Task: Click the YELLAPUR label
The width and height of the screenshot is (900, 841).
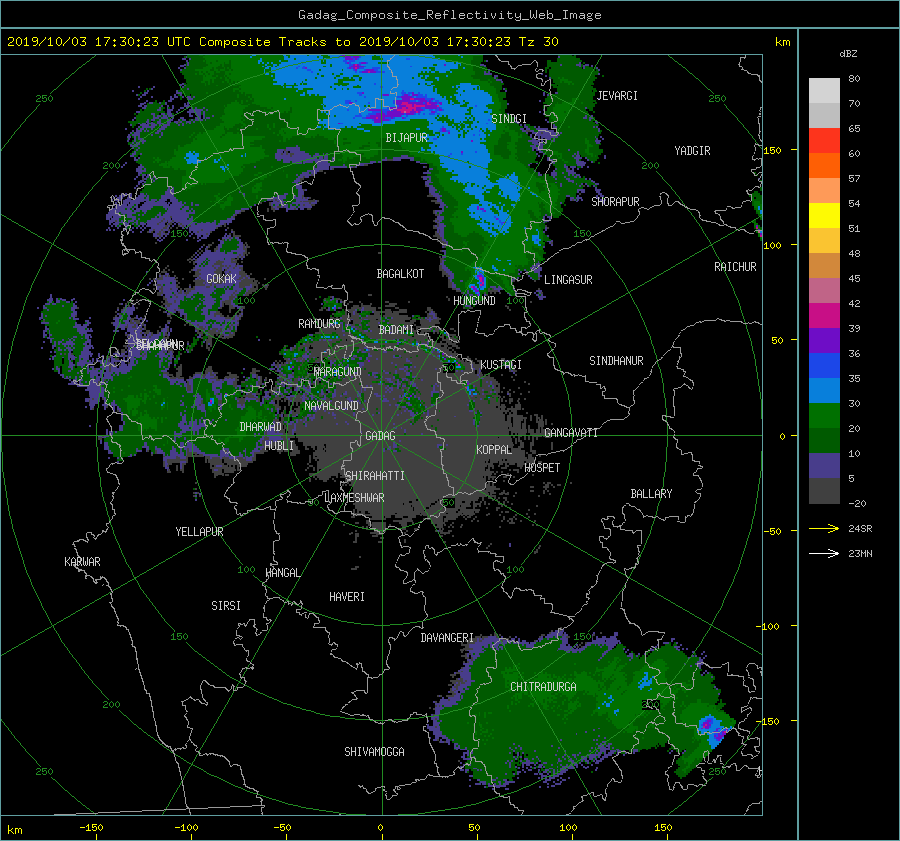Action: pos(199,532)
